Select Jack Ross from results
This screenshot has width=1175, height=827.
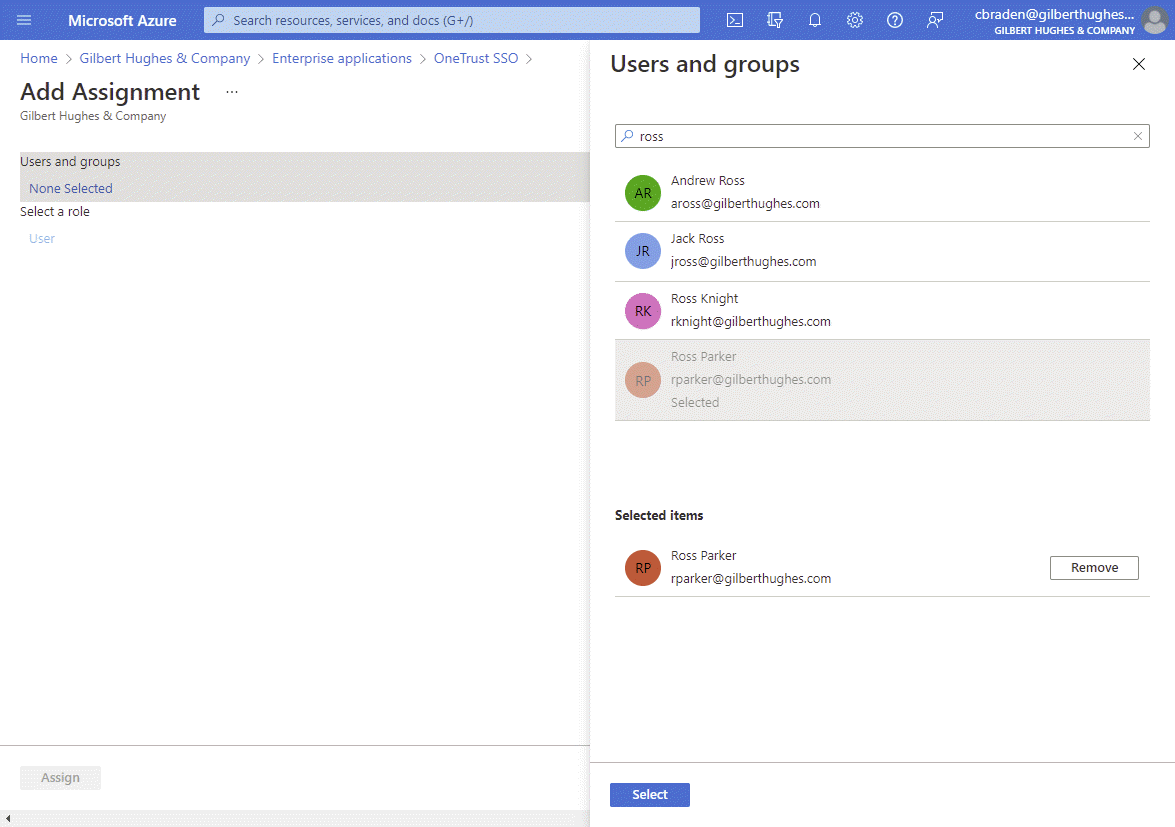tap(882, 251)
